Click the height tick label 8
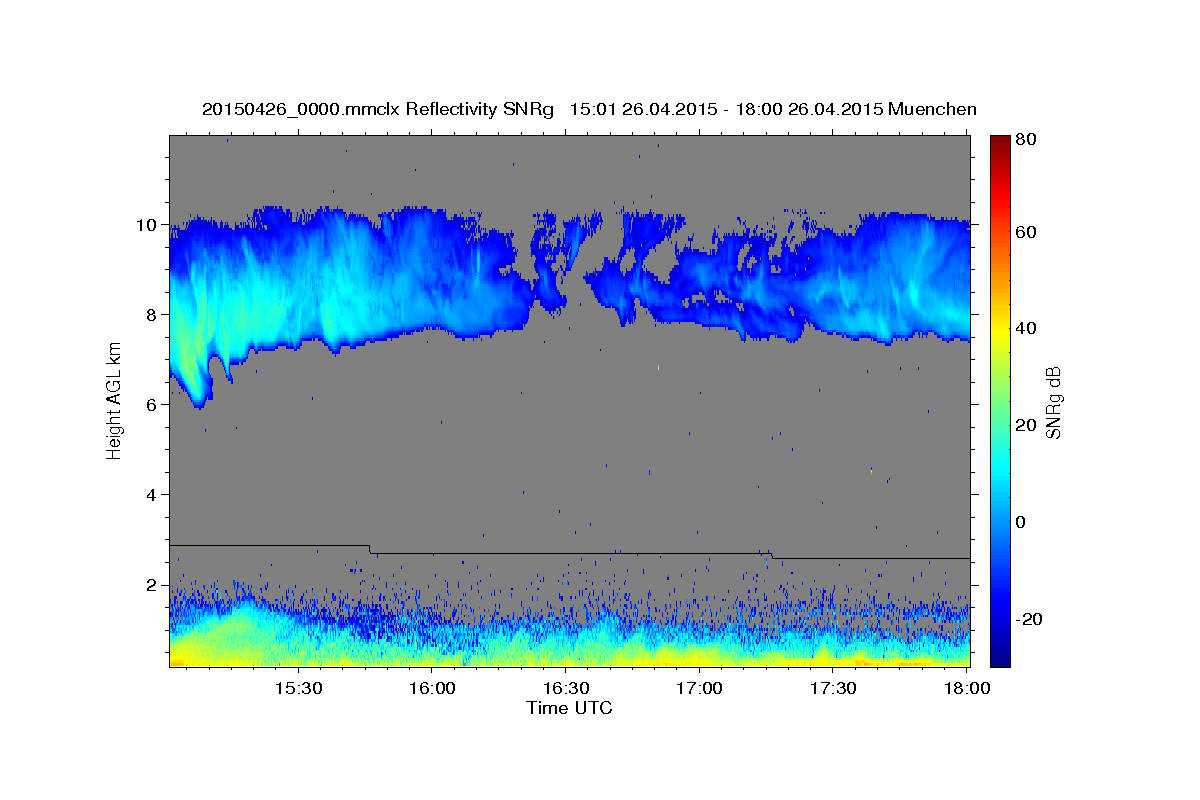The height and width of the screenshot is (800, 1200). tap(154, 315)
